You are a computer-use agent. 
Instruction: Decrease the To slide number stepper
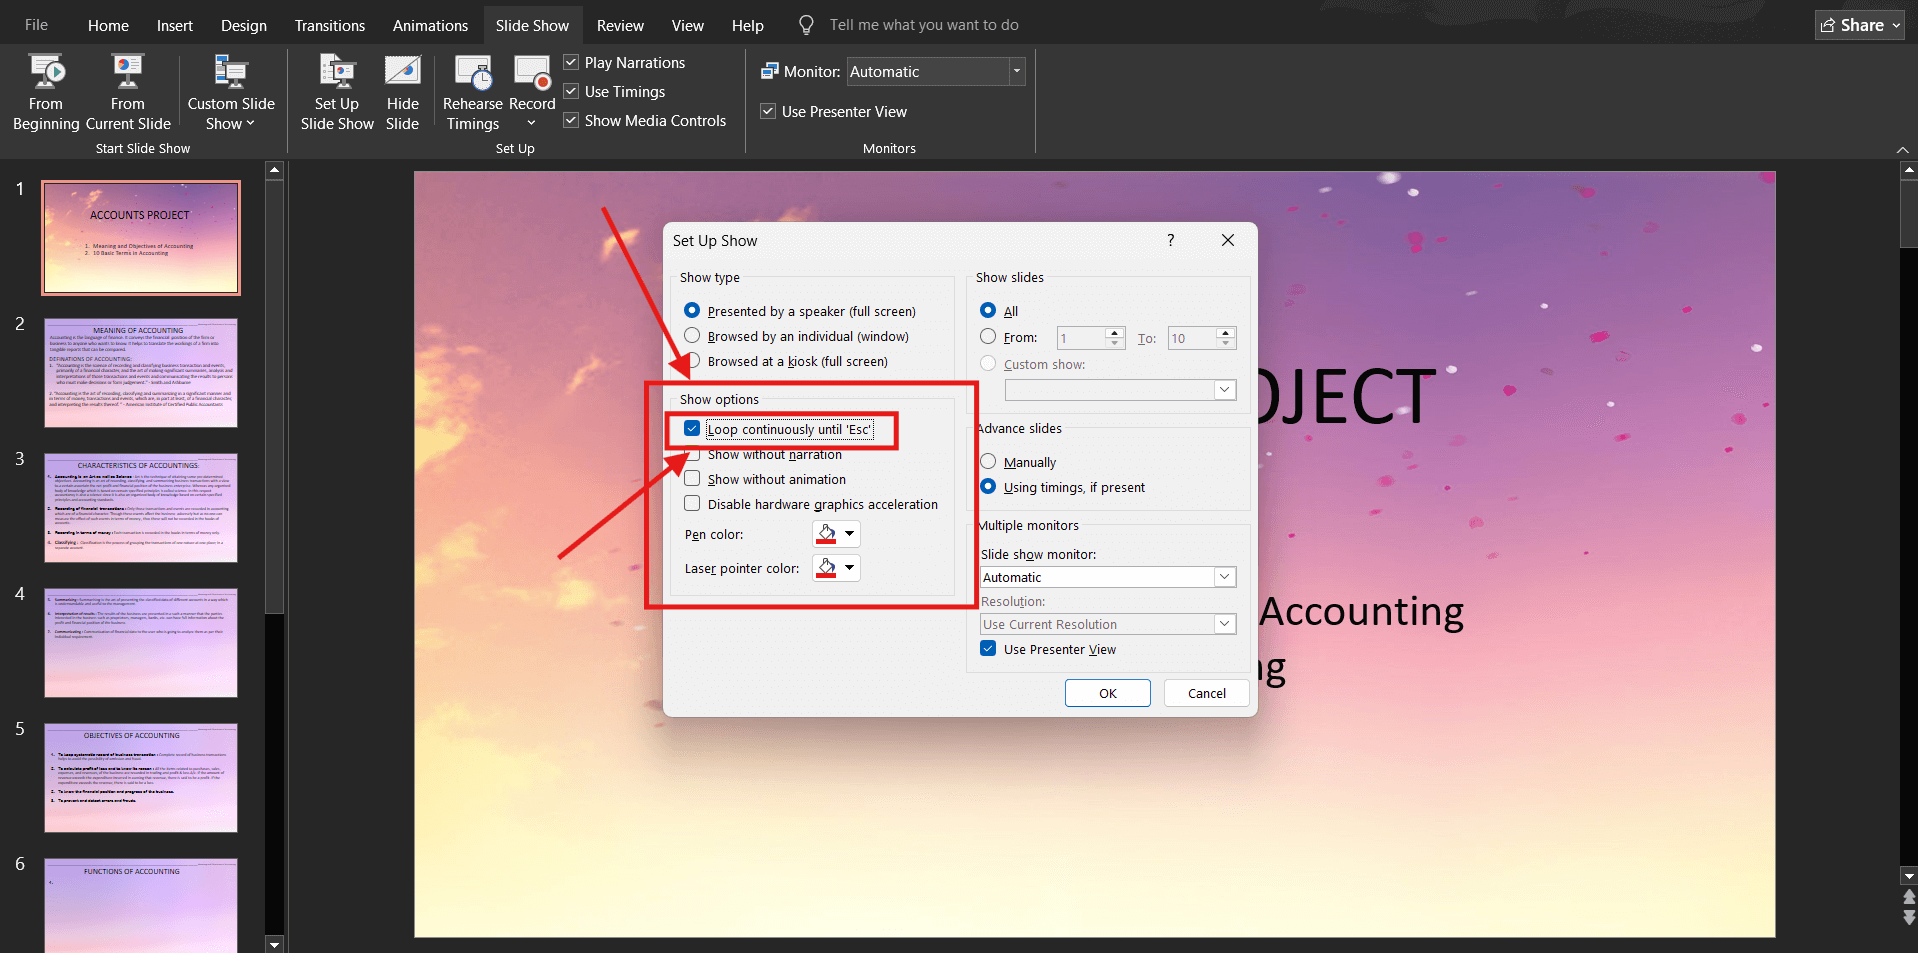1226,344
